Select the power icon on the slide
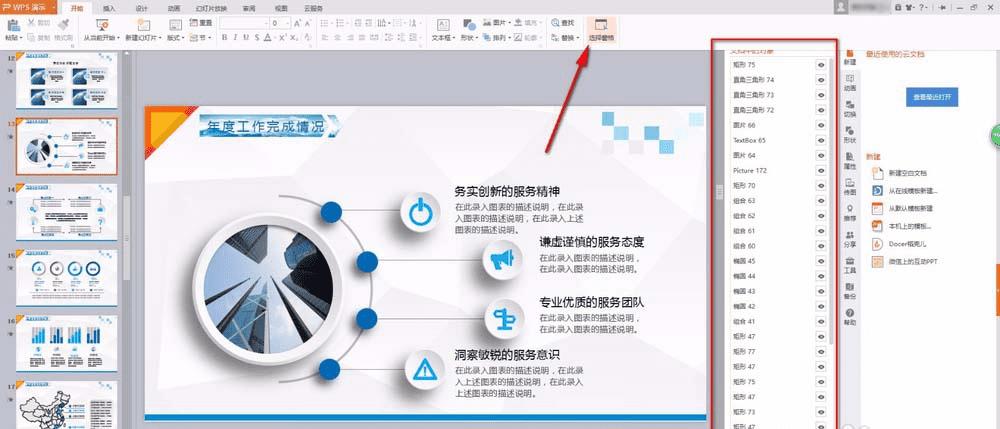The width and height of the screenshot is (1000, 429). click(420, 212)
